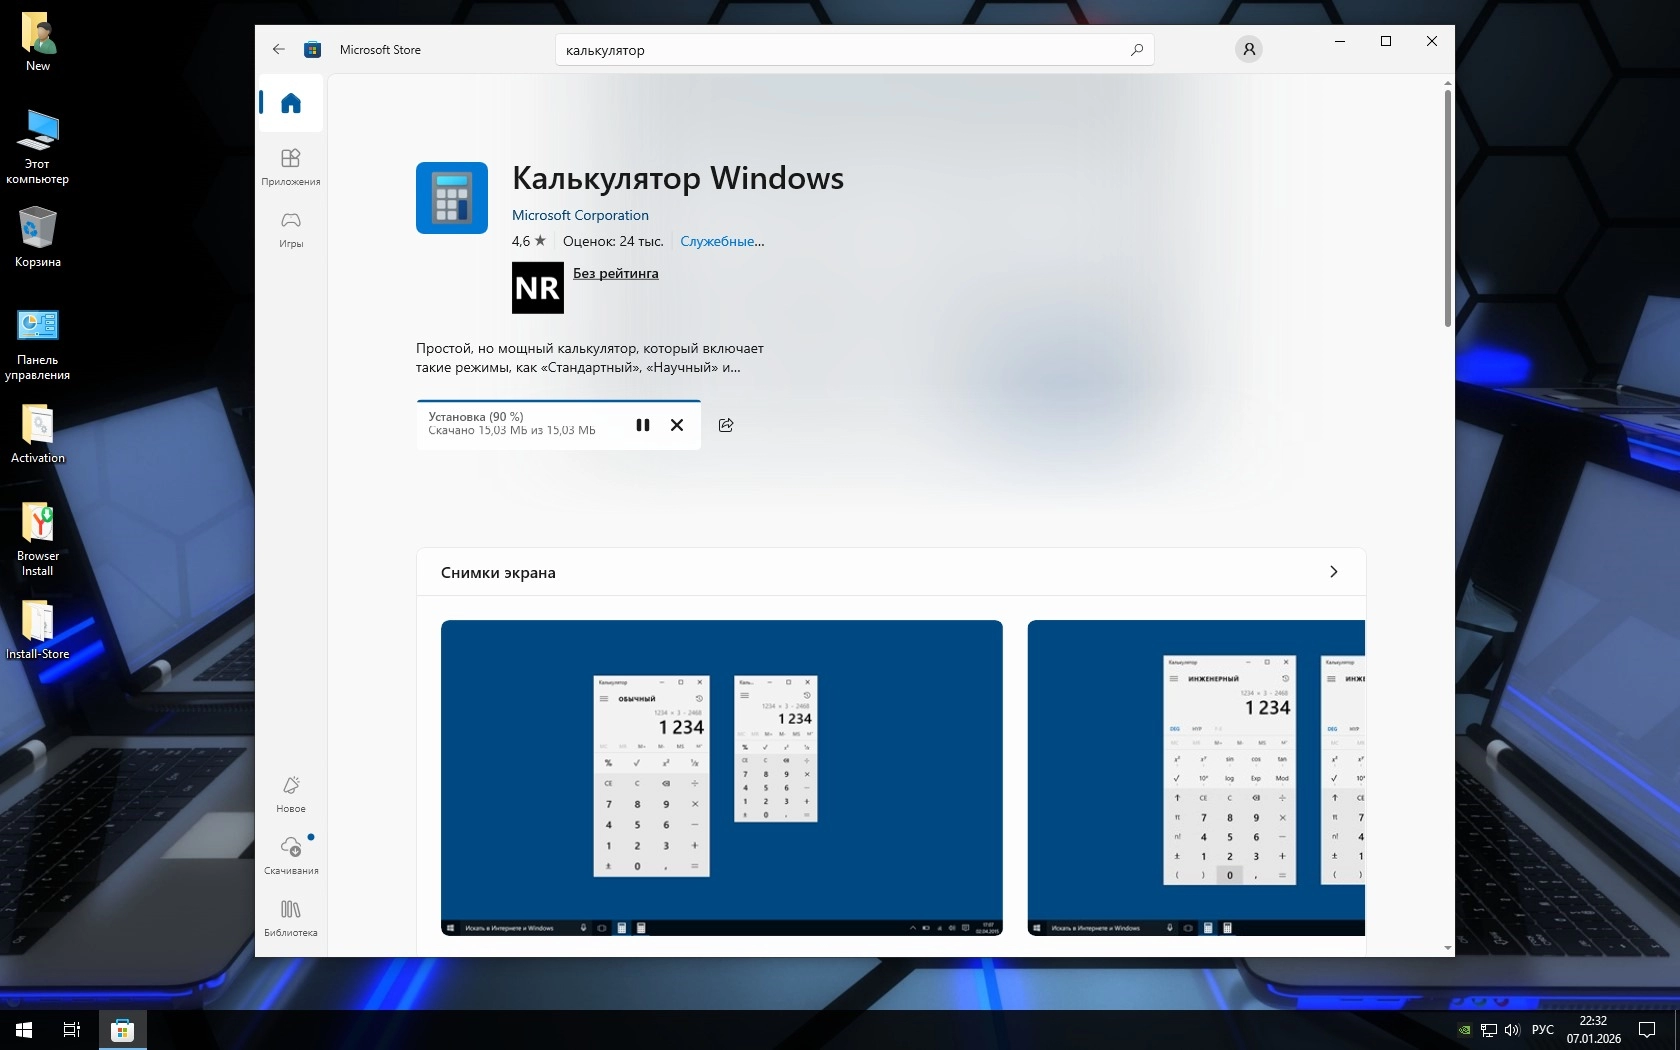Open the volume control tray icon
Screen dimensions: 1680x1050
click(x=1512, y=1030)
